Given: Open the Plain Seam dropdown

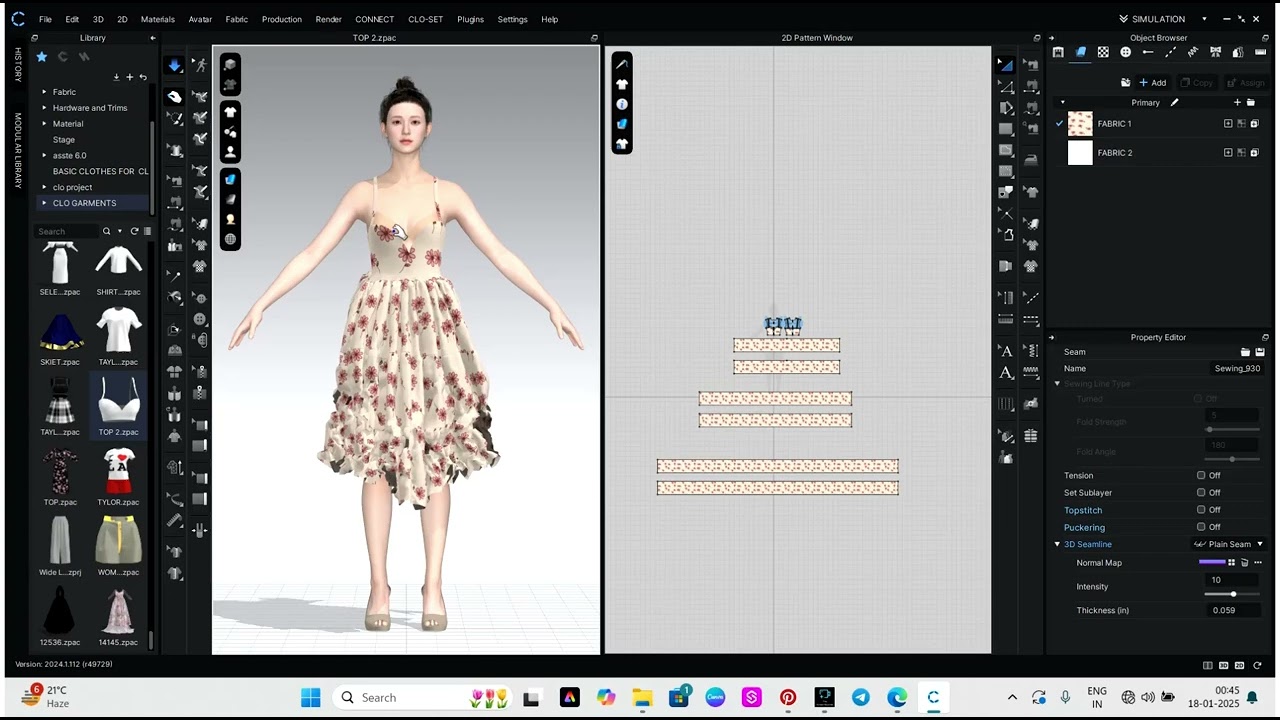Looking at the screenshot, I should [1228, 544].
